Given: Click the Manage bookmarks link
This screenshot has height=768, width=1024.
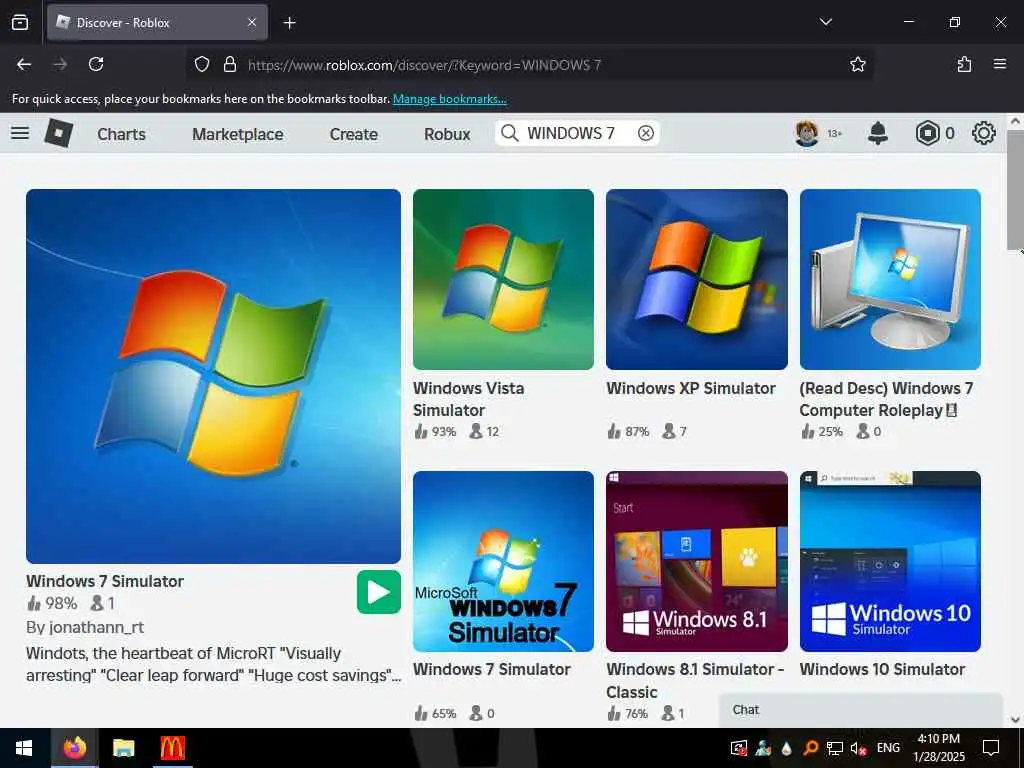Looking at the screenshot, I should 449,99.
